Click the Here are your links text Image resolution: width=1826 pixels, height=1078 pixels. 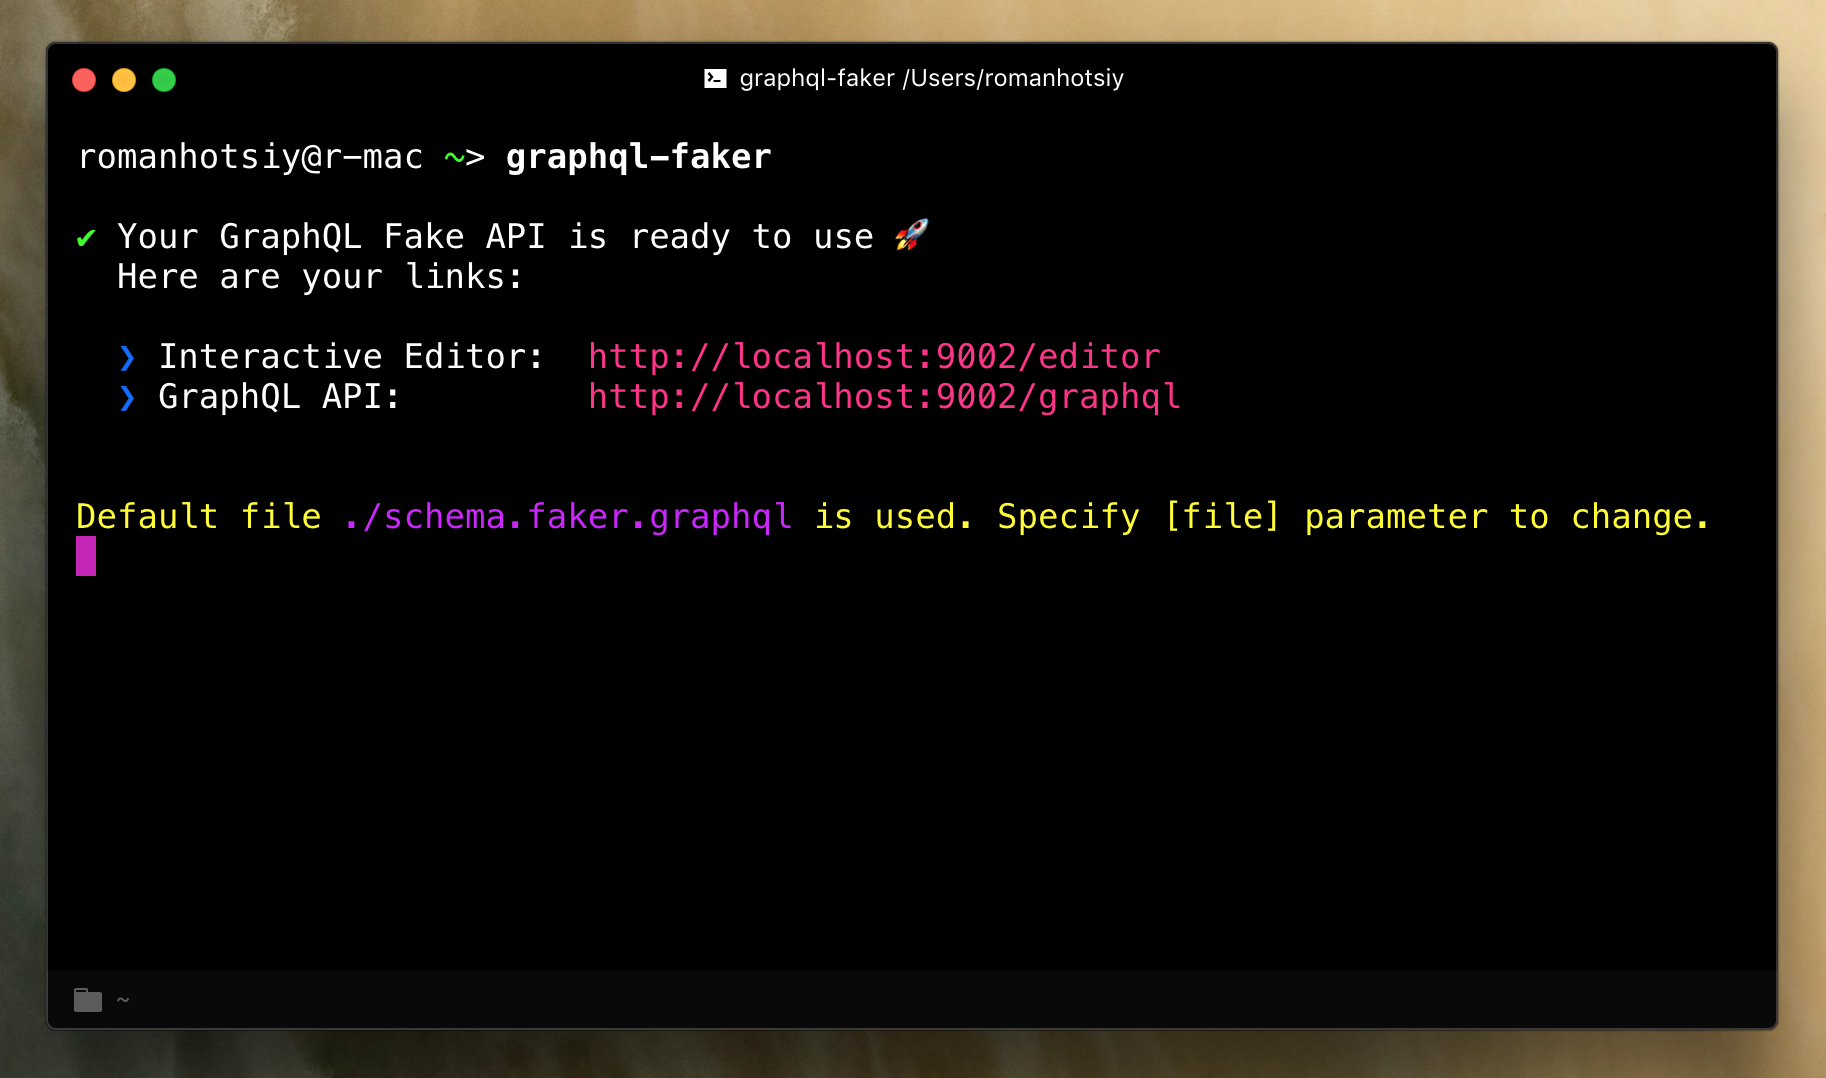(318, 277)
